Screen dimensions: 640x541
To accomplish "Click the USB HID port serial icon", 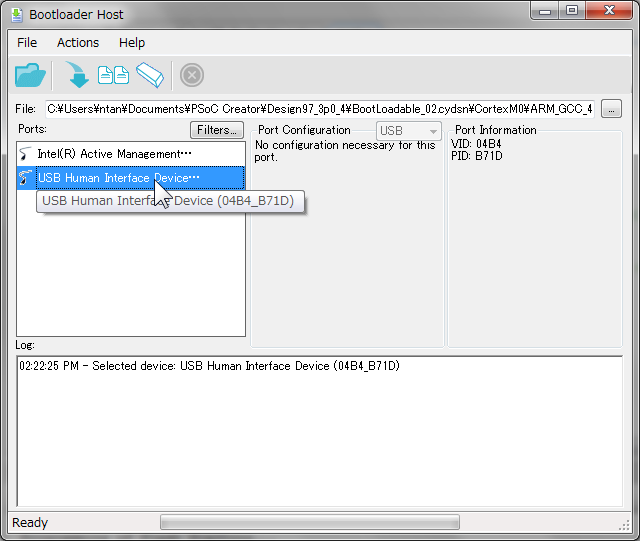I will click(x=25, y=178).
